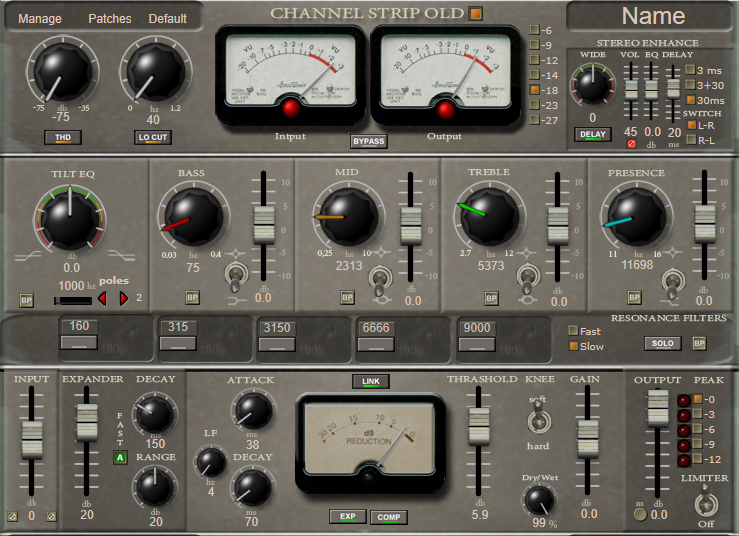Viewport: 739px width, 536px height.
Task: Open the Manage menu
Action: pyautogui.click(x=40, y=18)
